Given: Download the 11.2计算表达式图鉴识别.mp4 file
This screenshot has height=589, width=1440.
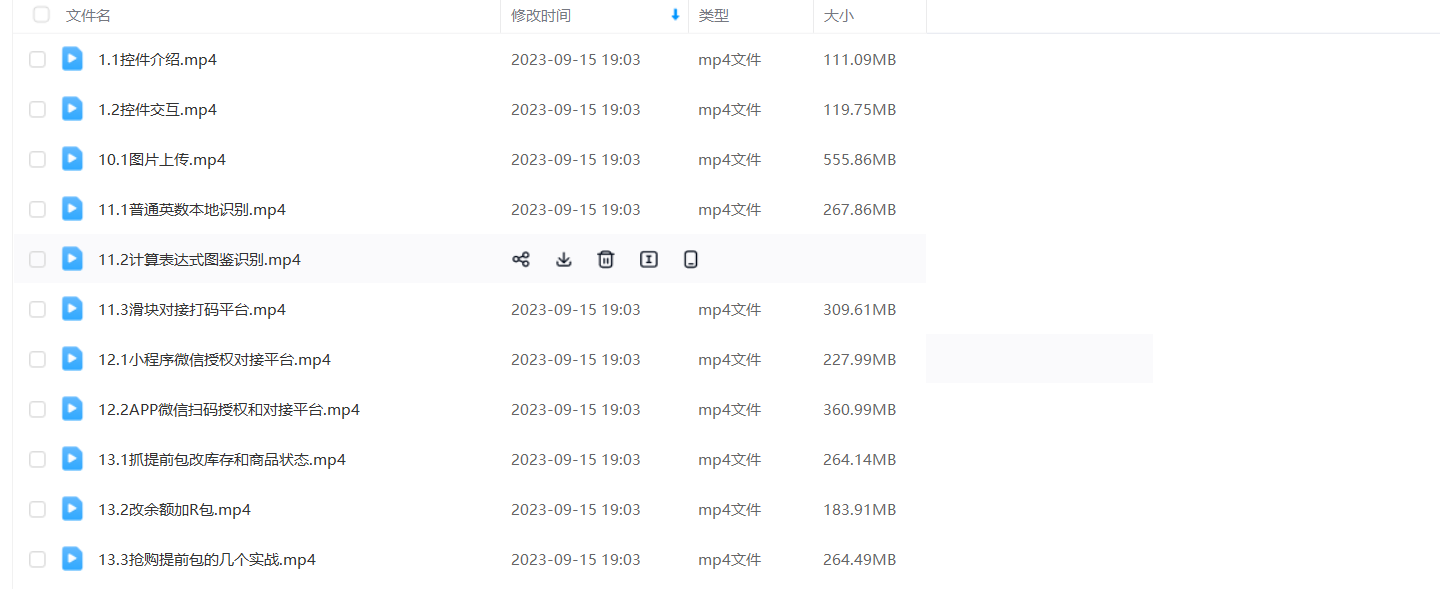Looking at the screenshot, I should 563,260.
